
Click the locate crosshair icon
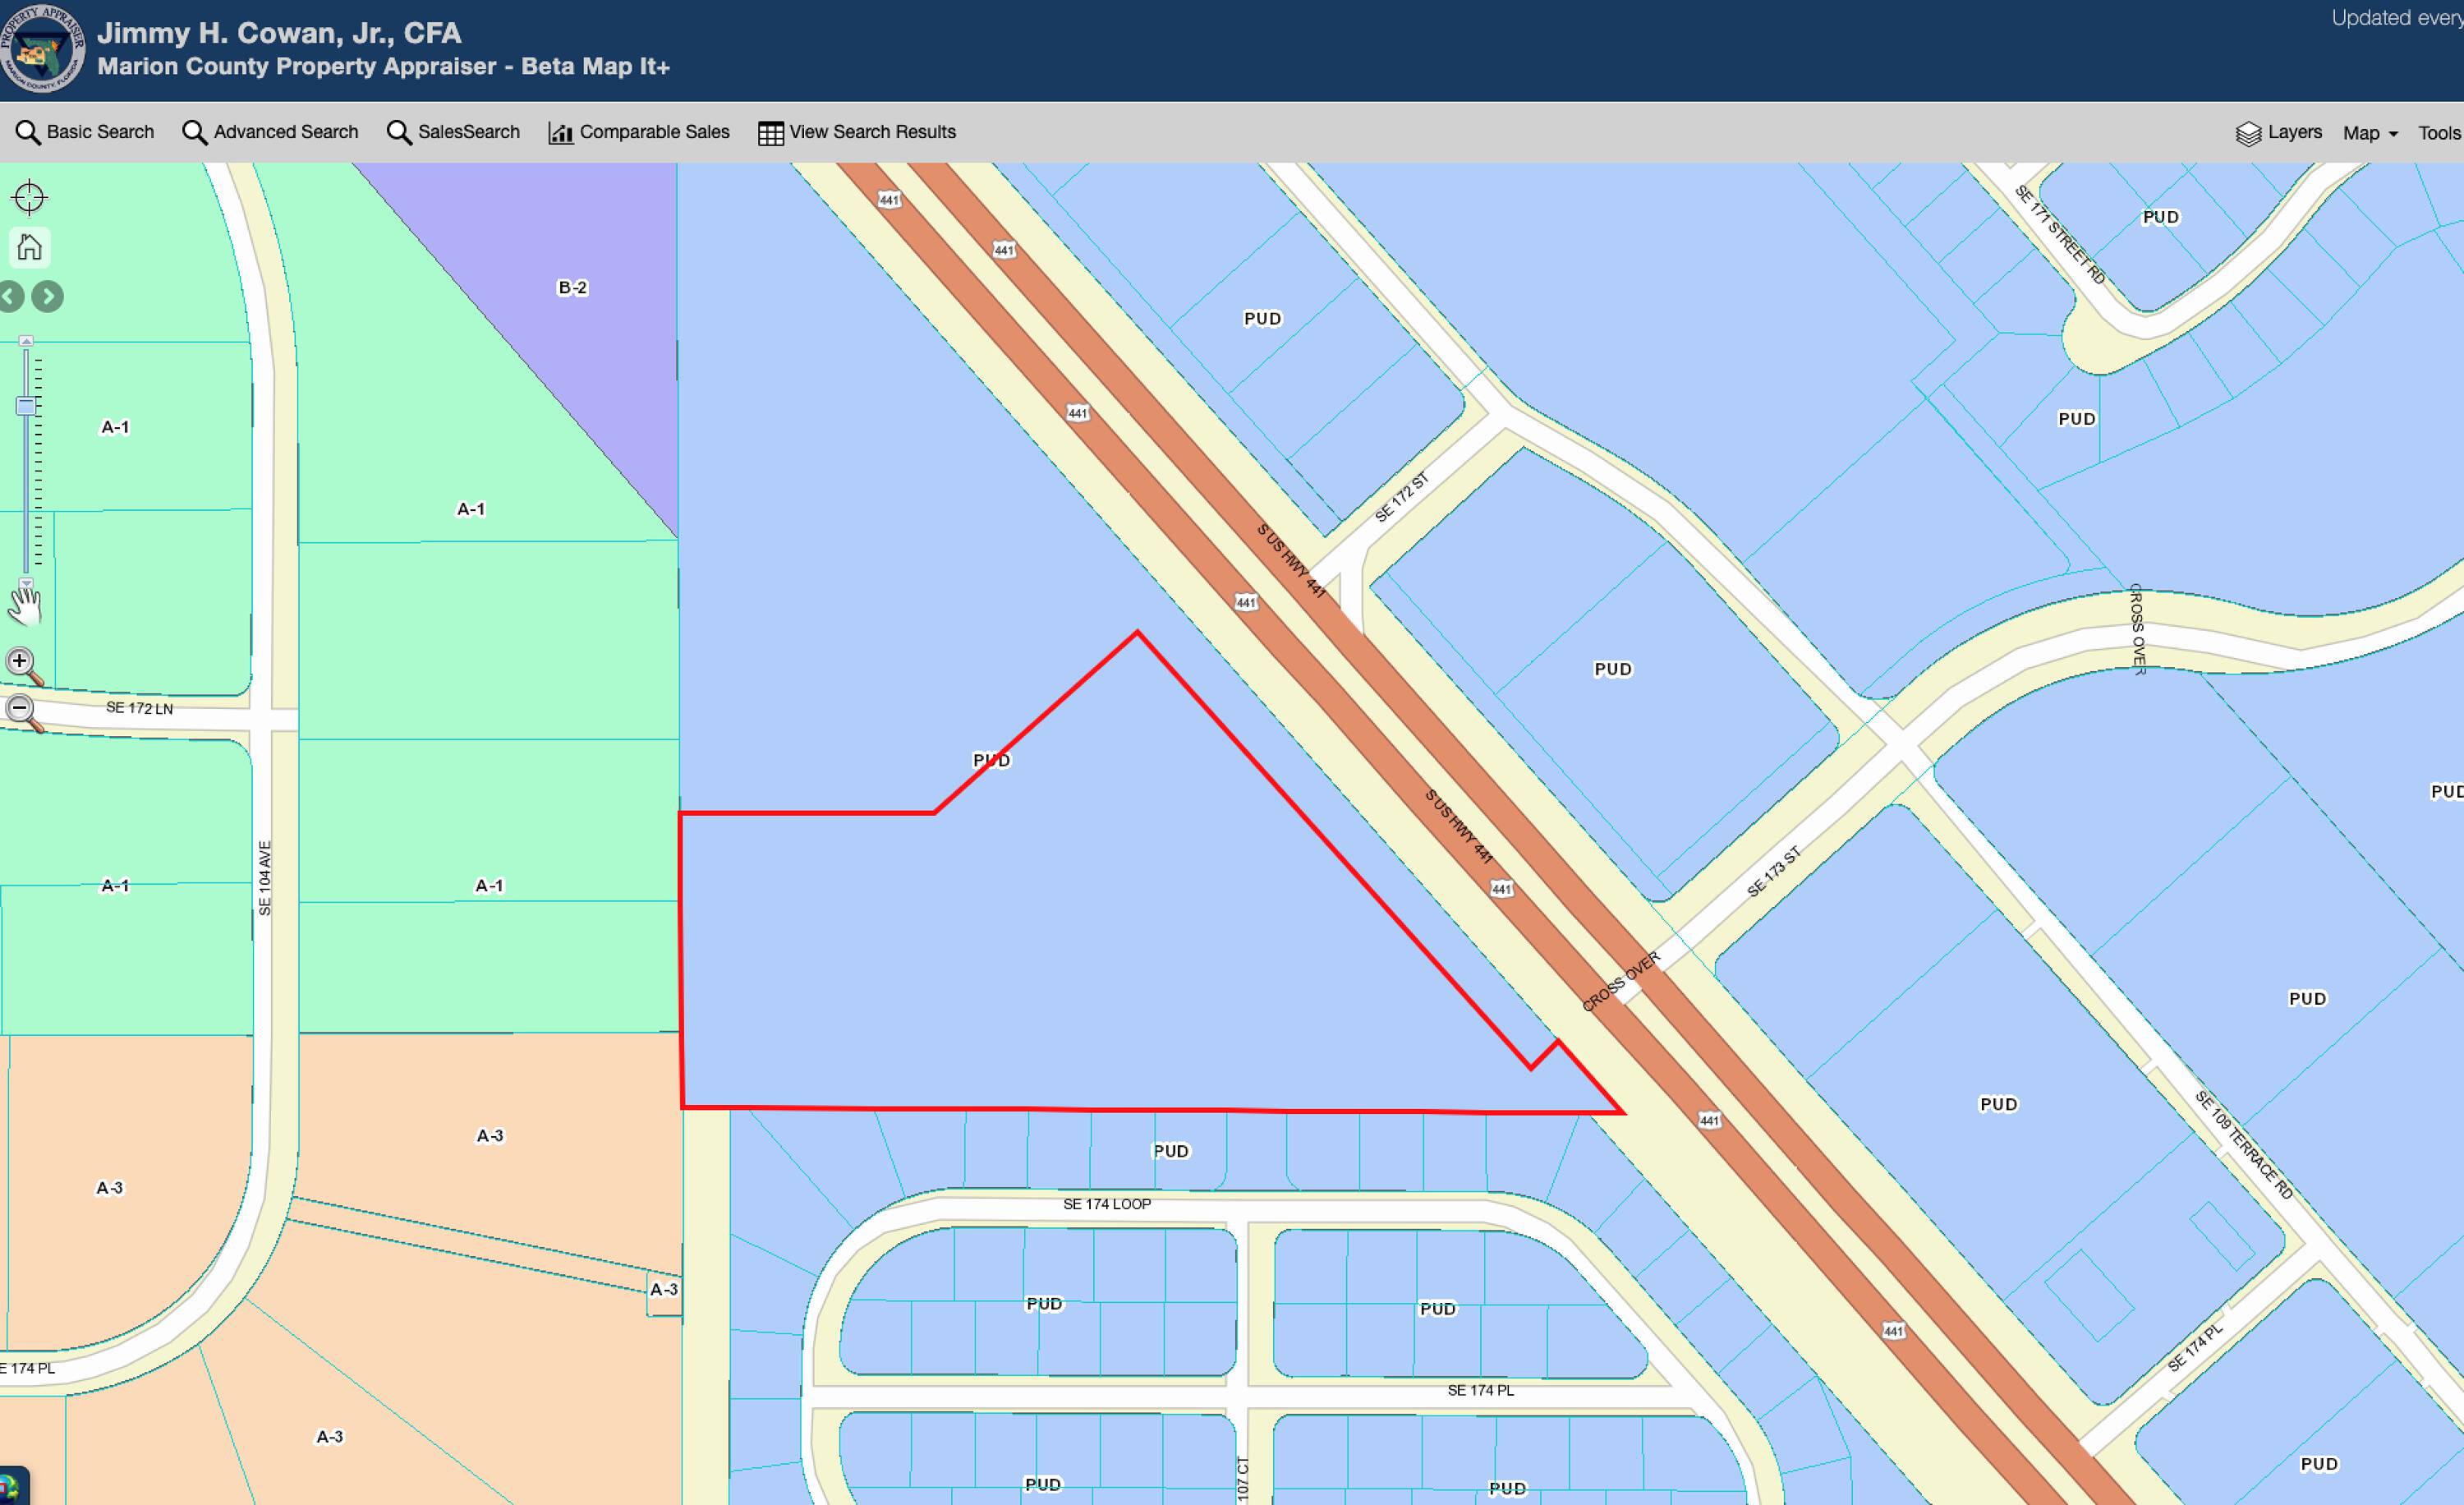29,197
